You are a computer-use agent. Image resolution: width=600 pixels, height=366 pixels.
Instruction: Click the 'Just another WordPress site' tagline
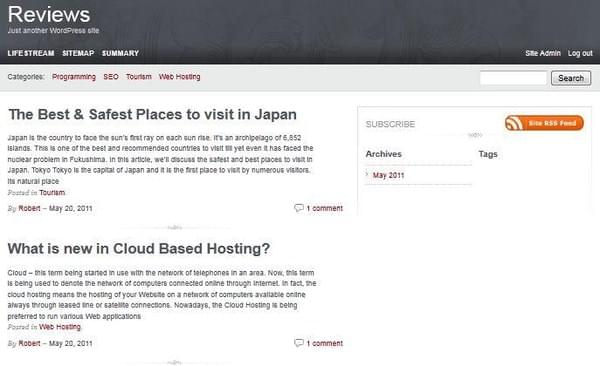click(53, 31)
